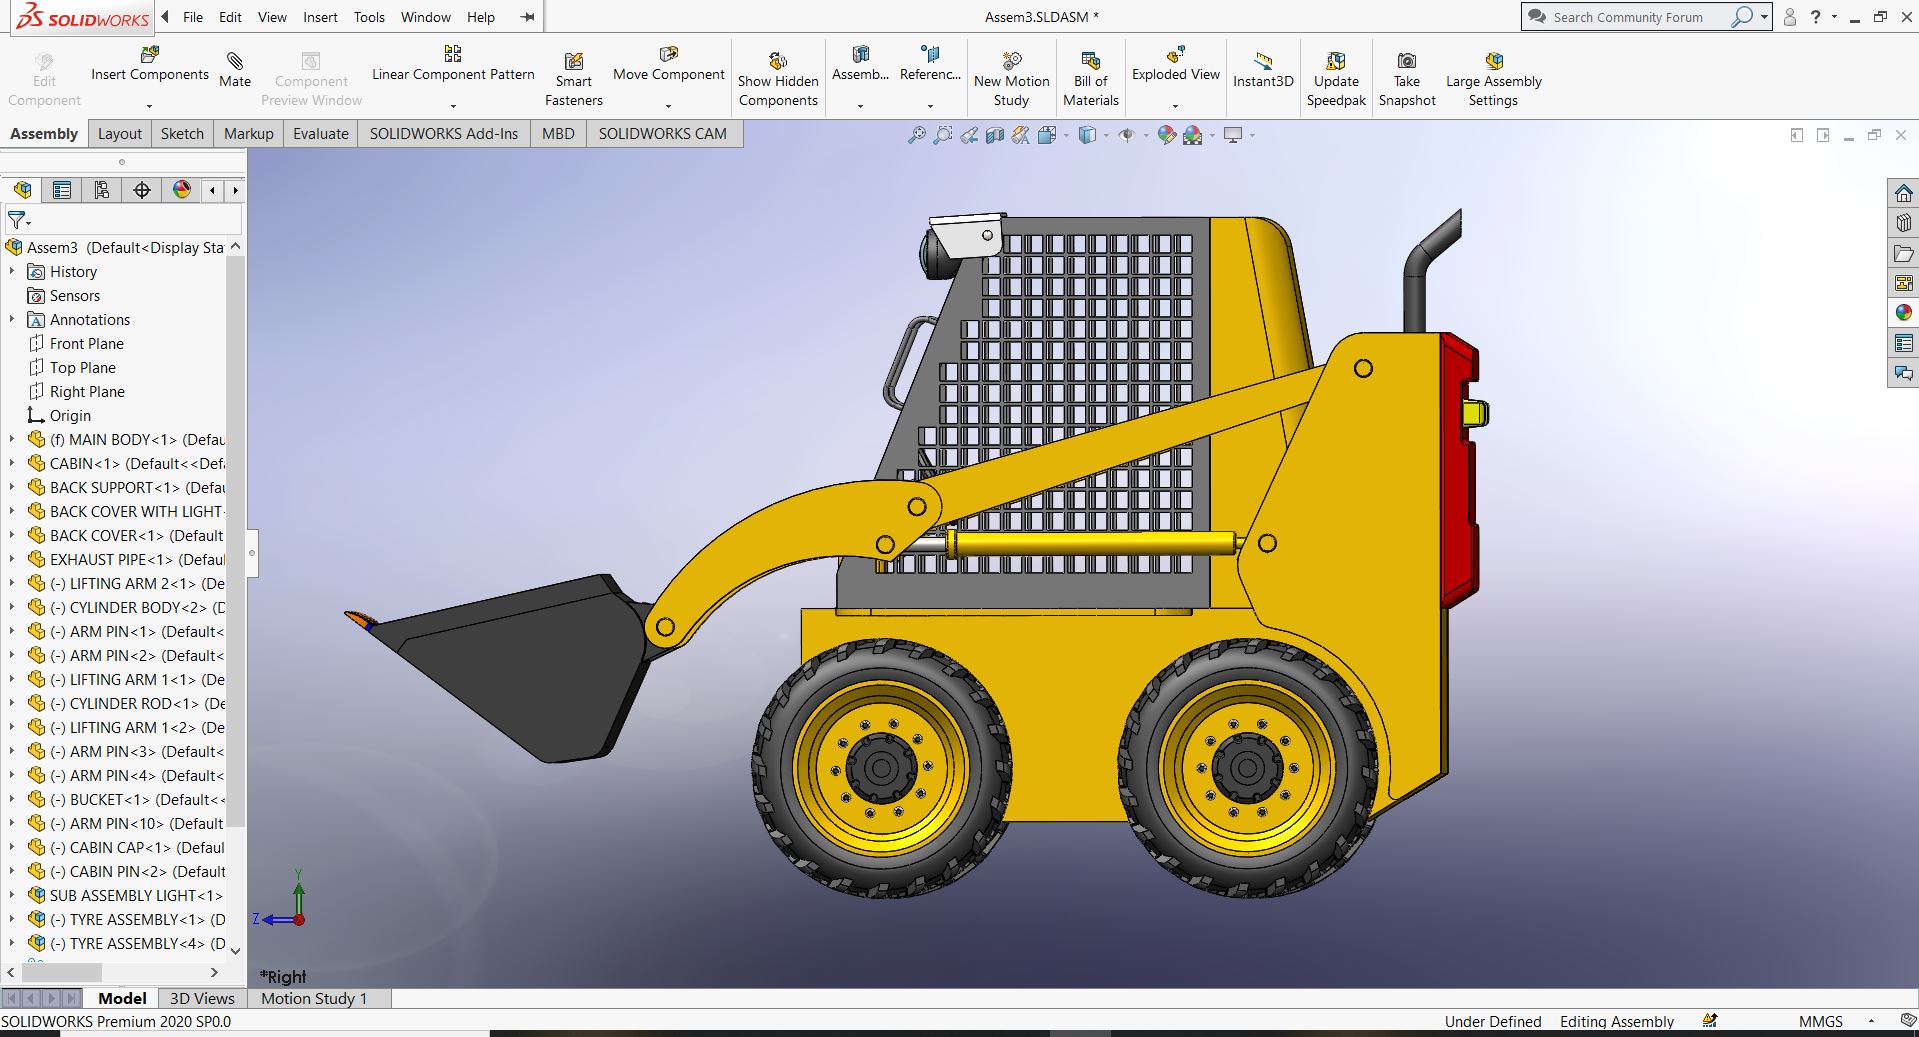Open MMGS unit system in status bar
Screen dimensions: 1919x1037
(x=1820, y=1021)
